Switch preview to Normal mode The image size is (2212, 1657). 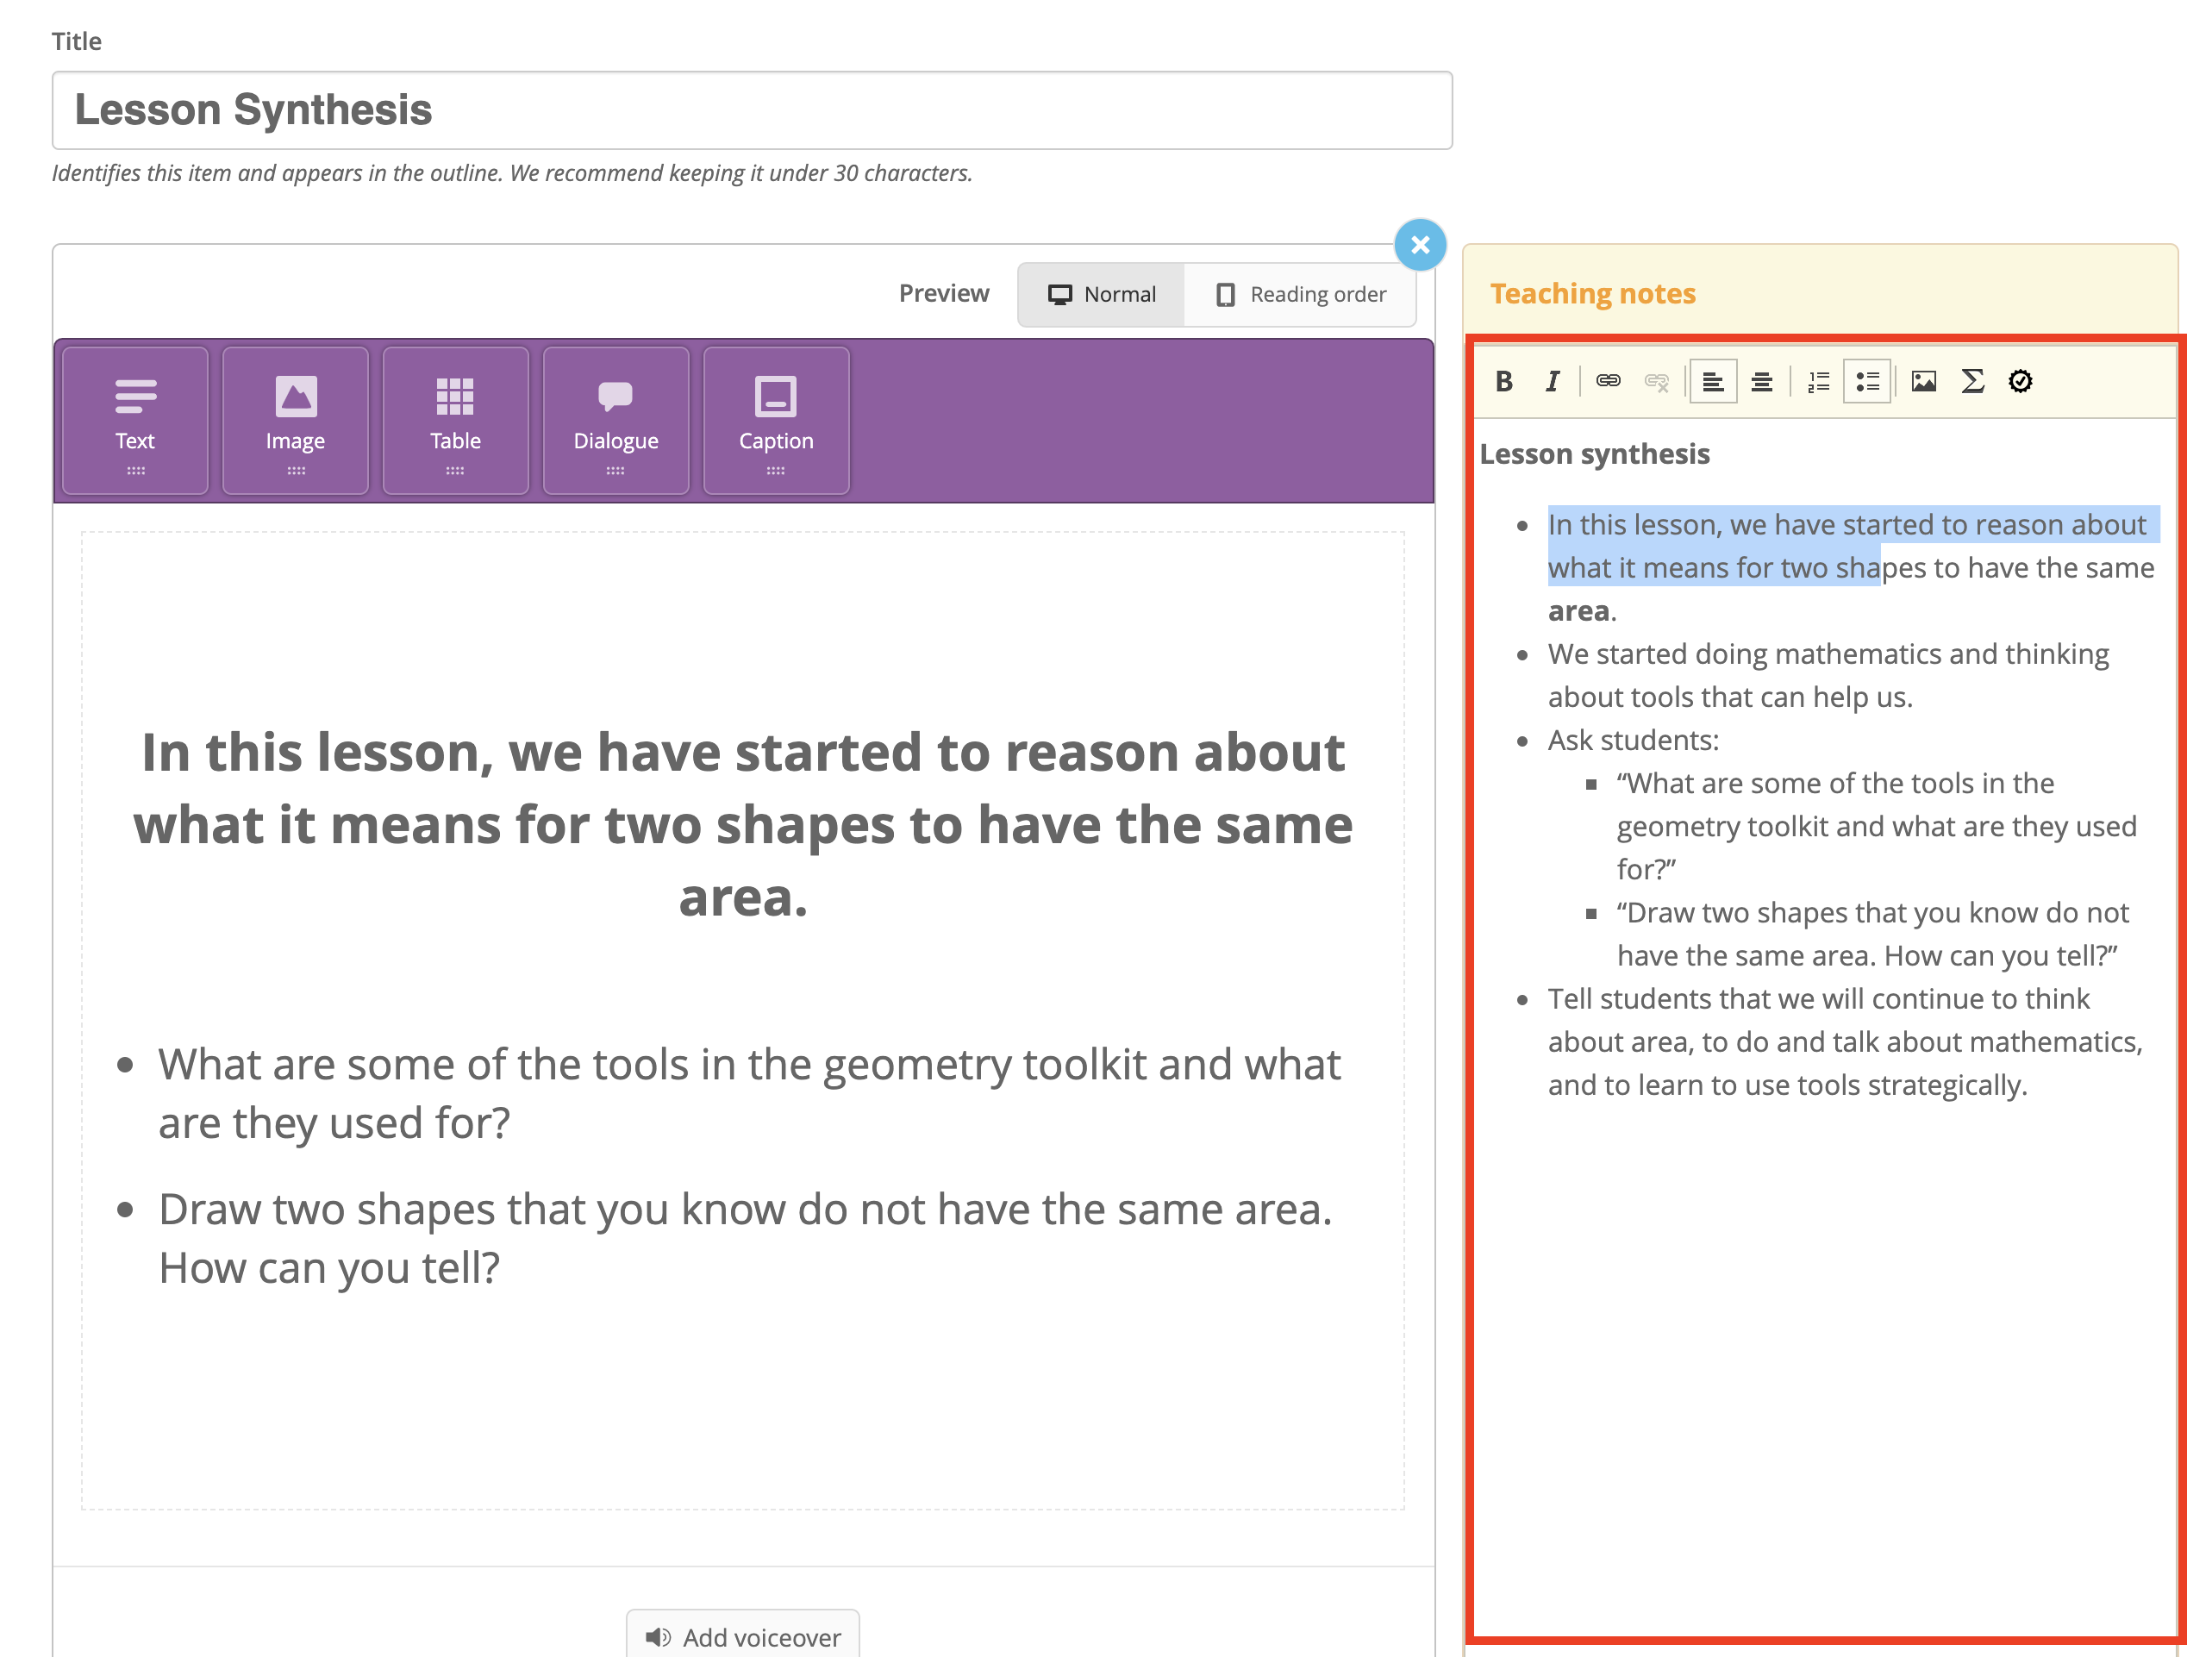pyautogui.click(x=1101, y=295)
